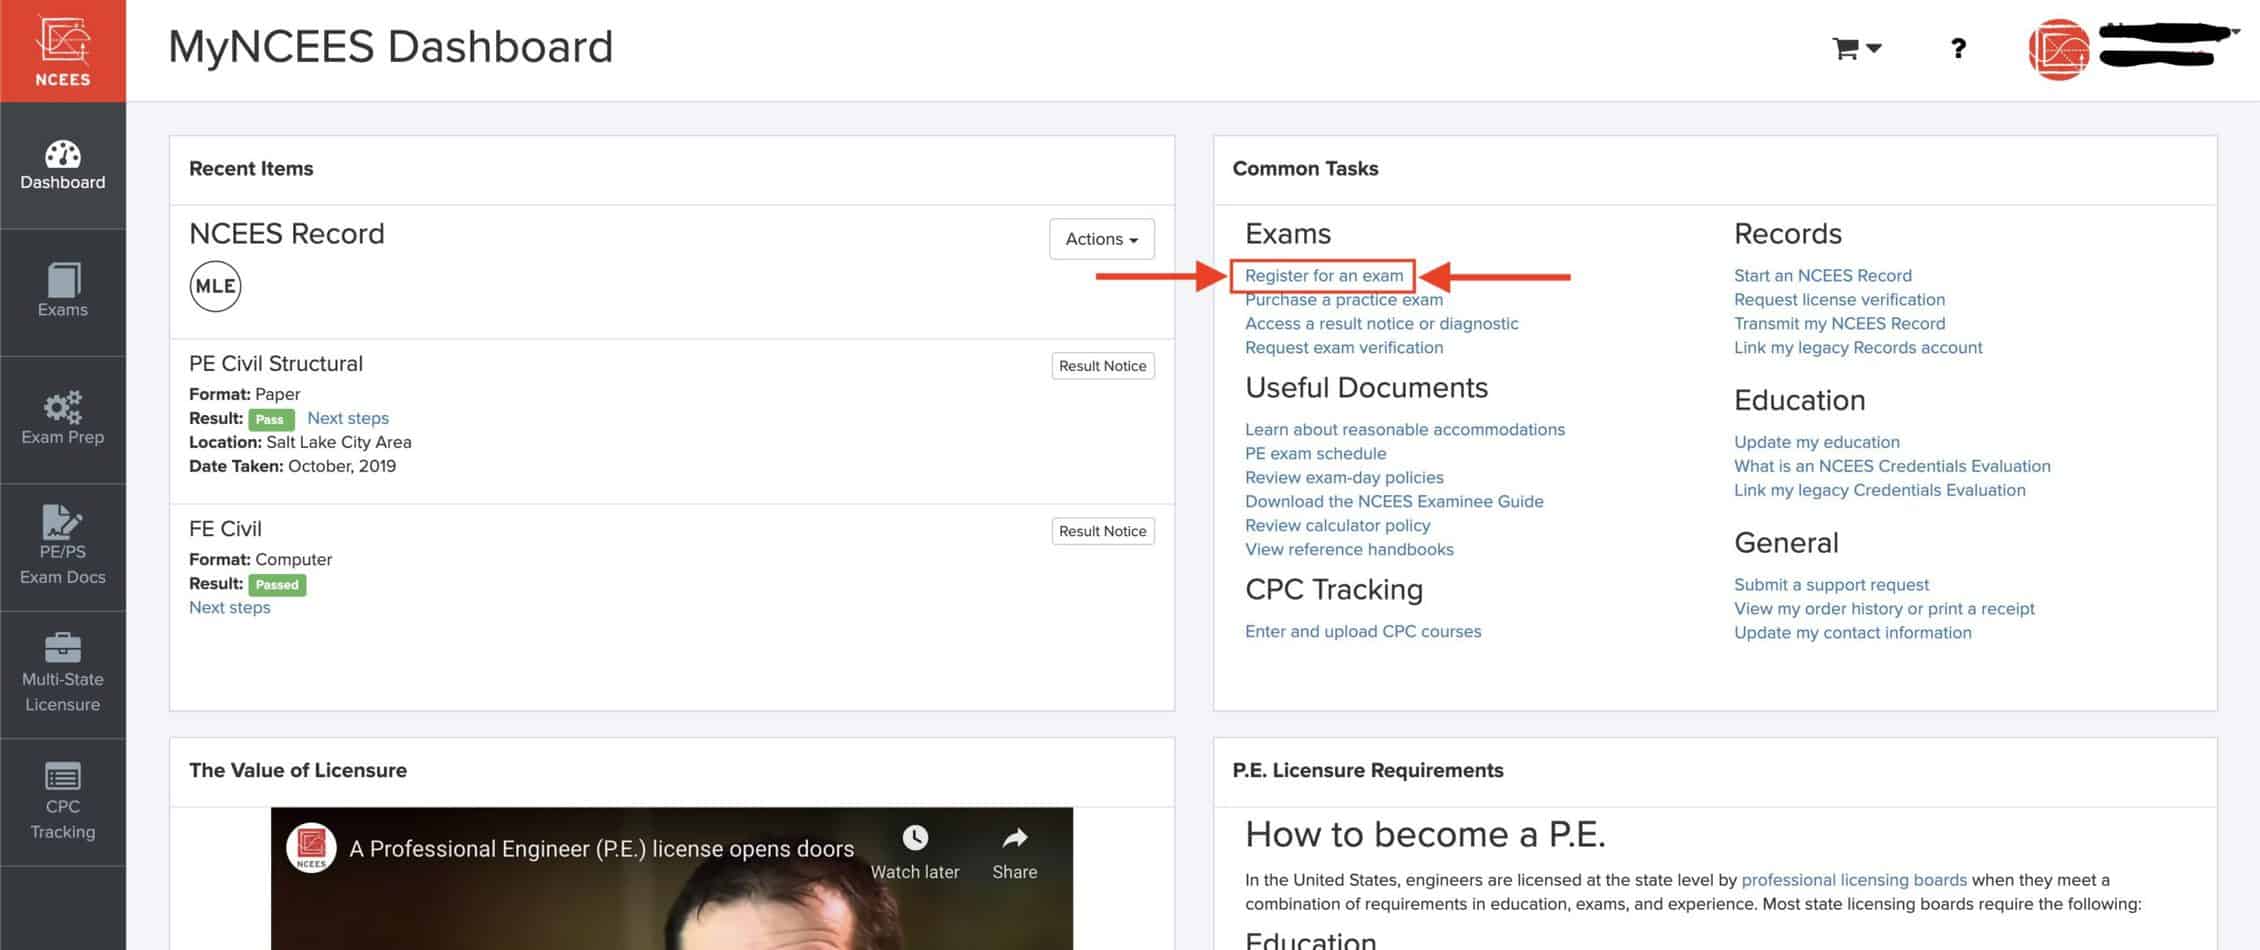Click the Date Taken October, 2019 text

pyautogui.click(x=292, y=466)
